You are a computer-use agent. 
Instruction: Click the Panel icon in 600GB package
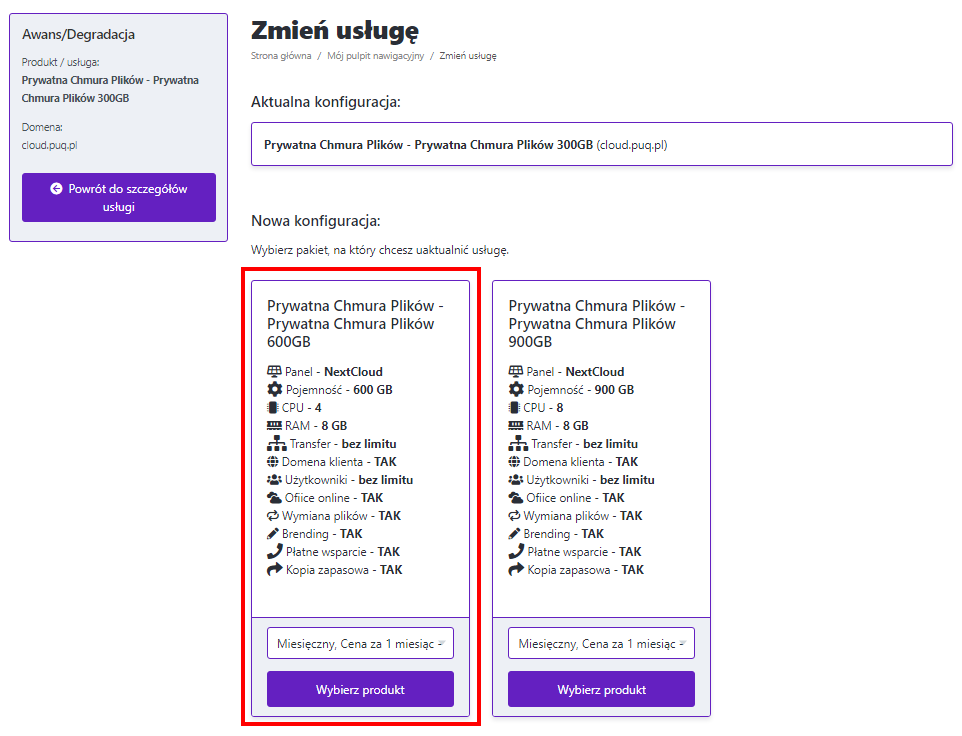click(x=275, y=372)
